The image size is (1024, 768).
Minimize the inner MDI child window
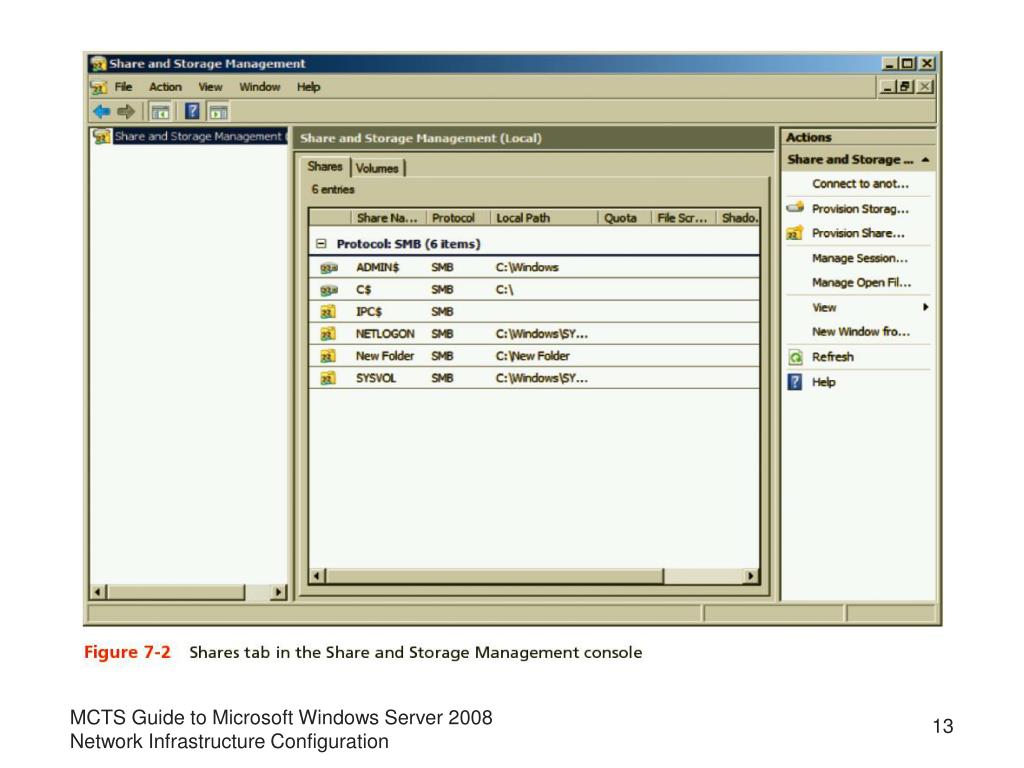(888, 87)
